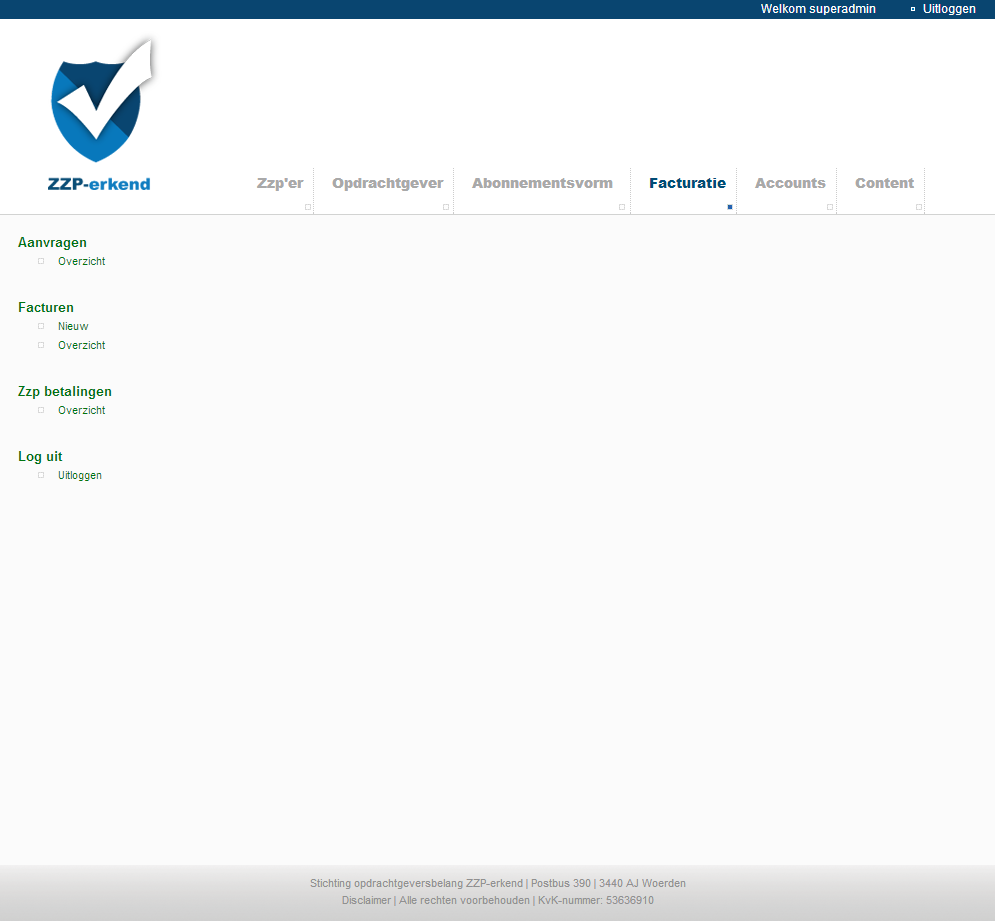Click the Postbus 390 footer text
Image resolution: width=995 pixels, height=921 pixels.
click(561, 884)
